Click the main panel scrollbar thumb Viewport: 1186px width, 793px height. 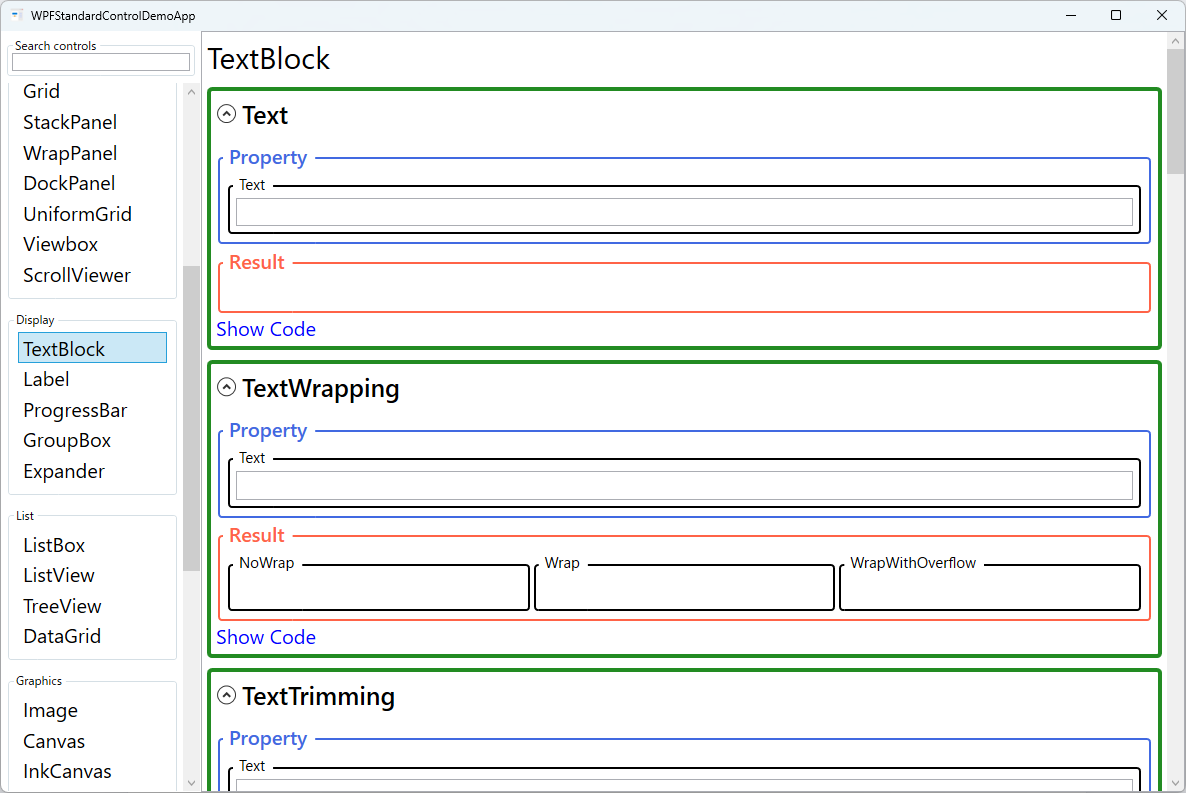pyautogui.click(x=1175, y=112)
